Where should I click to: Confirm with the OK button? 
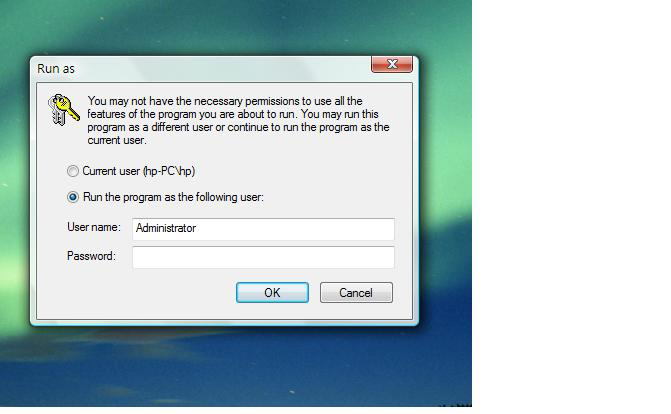tap(272, 292)
